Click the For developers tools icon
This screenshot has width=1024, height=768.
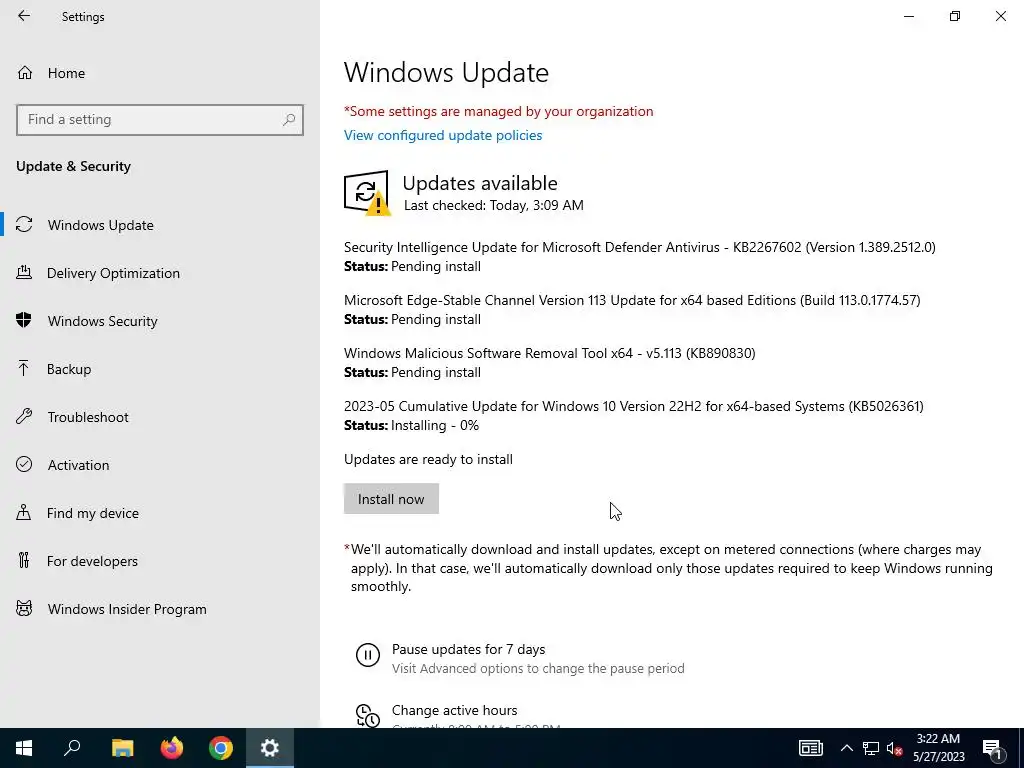(24, 560)
